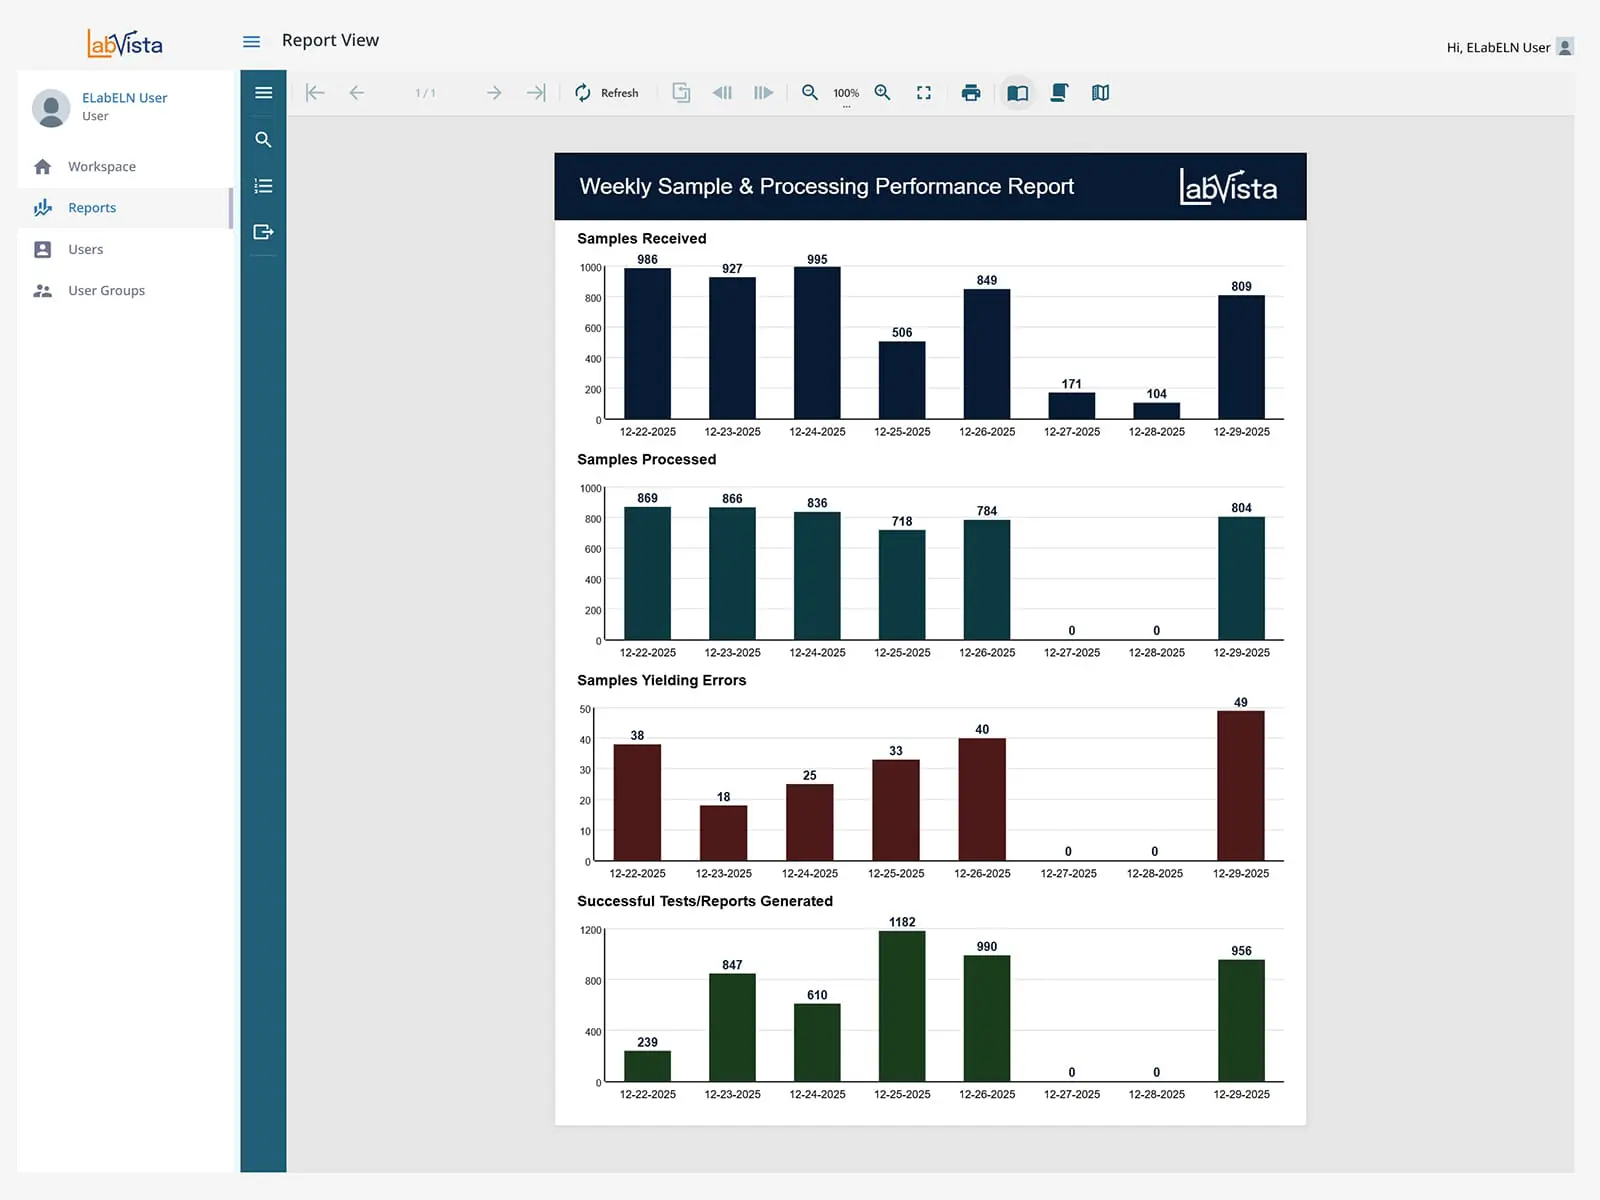Image resolution: width=1600 pixels, height=1200 pixels.
Task: Select Reports in the left navigation
Action: click(x=92, y=207)
